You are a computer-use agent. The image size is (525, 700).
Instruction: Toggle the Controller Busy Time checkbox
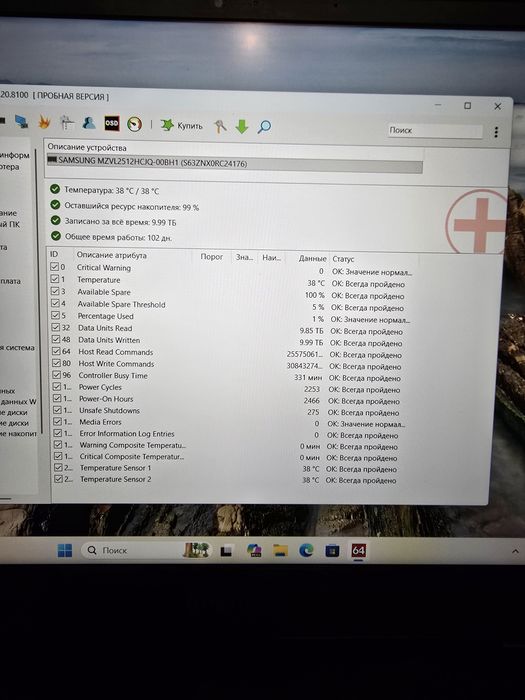pyautogui.click(x=57, y=375)
